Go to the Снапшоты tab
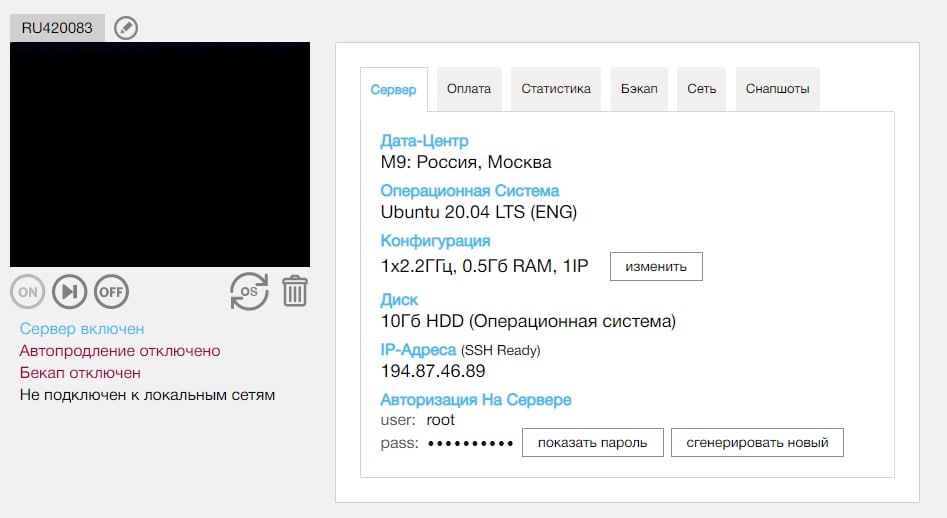Screen dimensions: 947x518 click(777, 89)
